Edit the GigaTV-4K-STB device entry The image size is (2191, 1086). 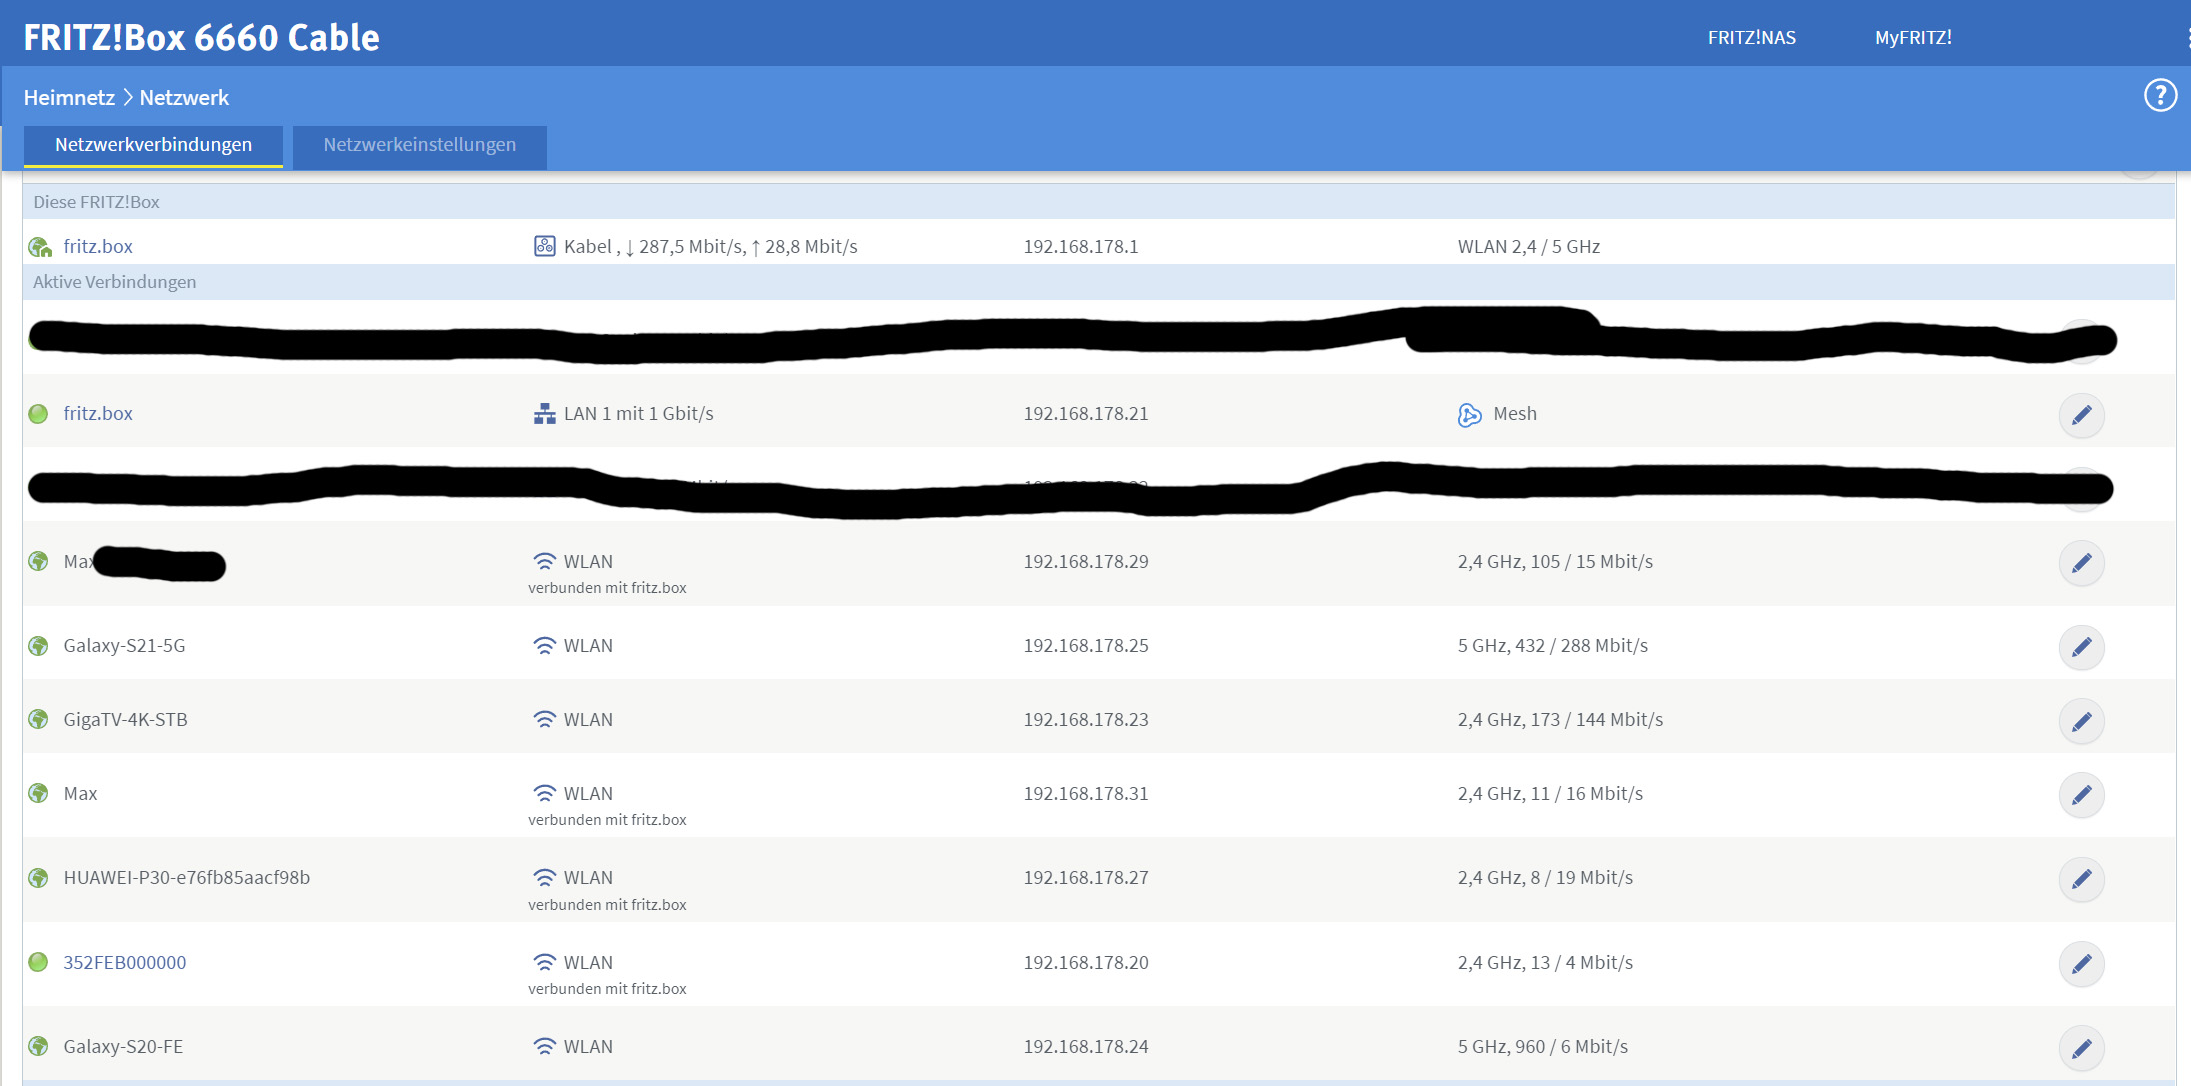click(x=2081, y=721)
